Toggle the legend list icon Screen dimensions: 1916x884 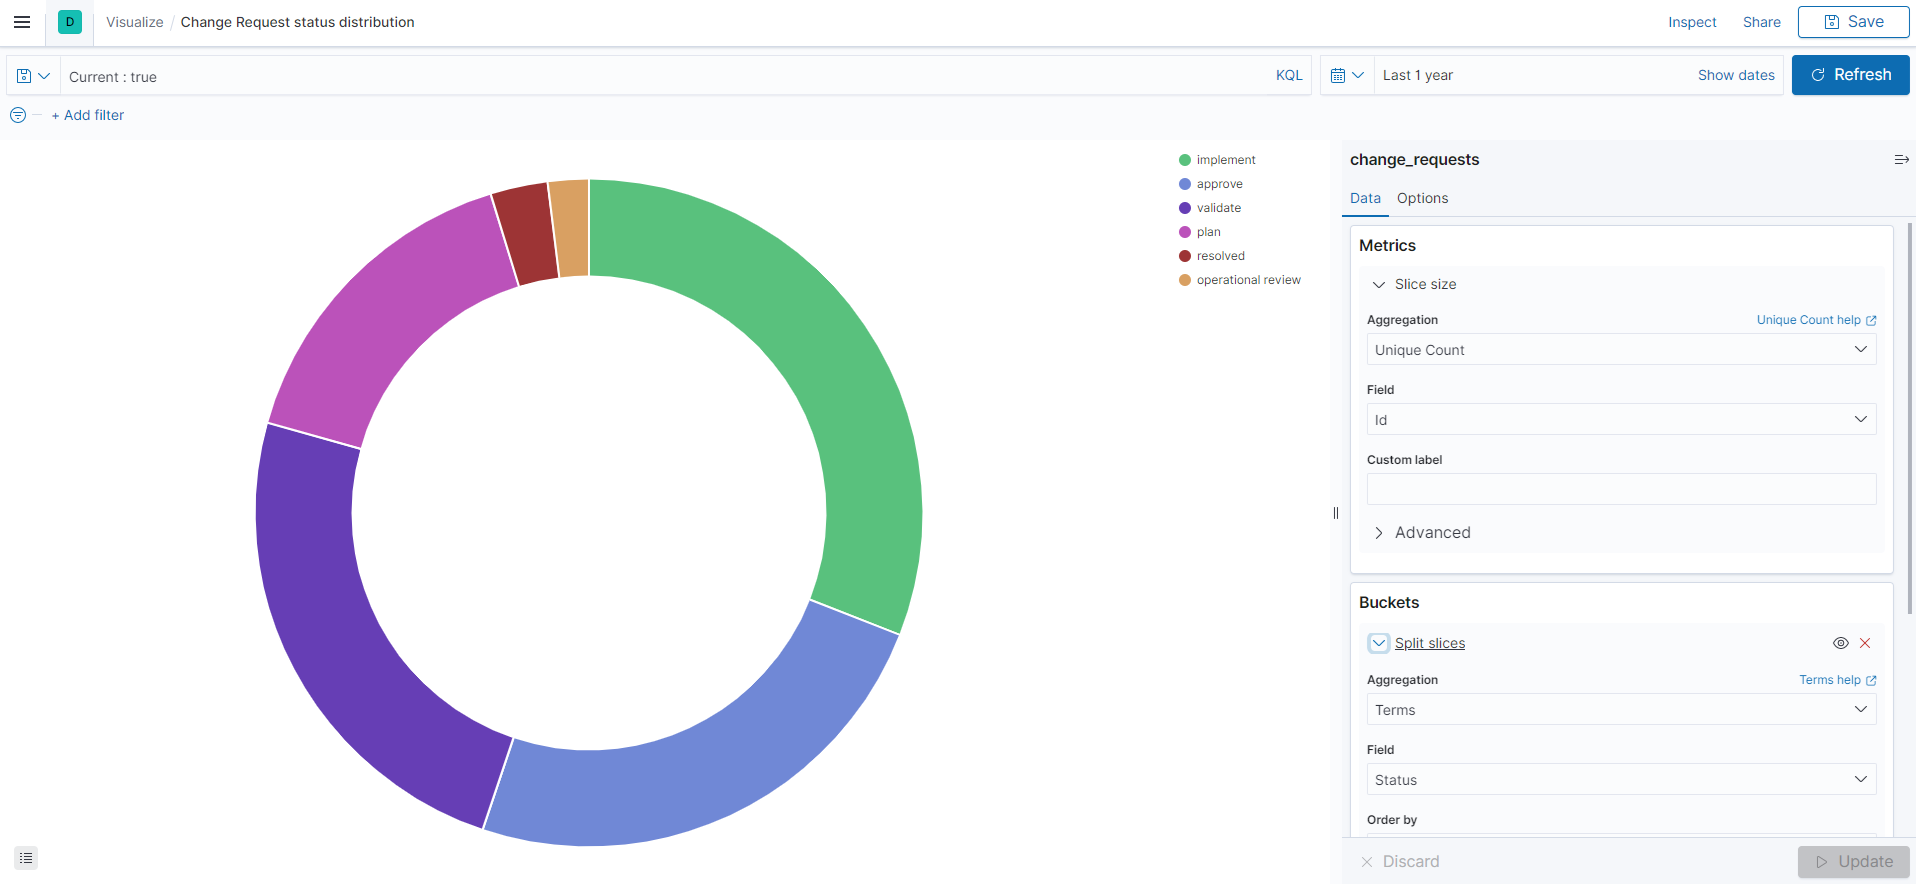tap(26, 858)
